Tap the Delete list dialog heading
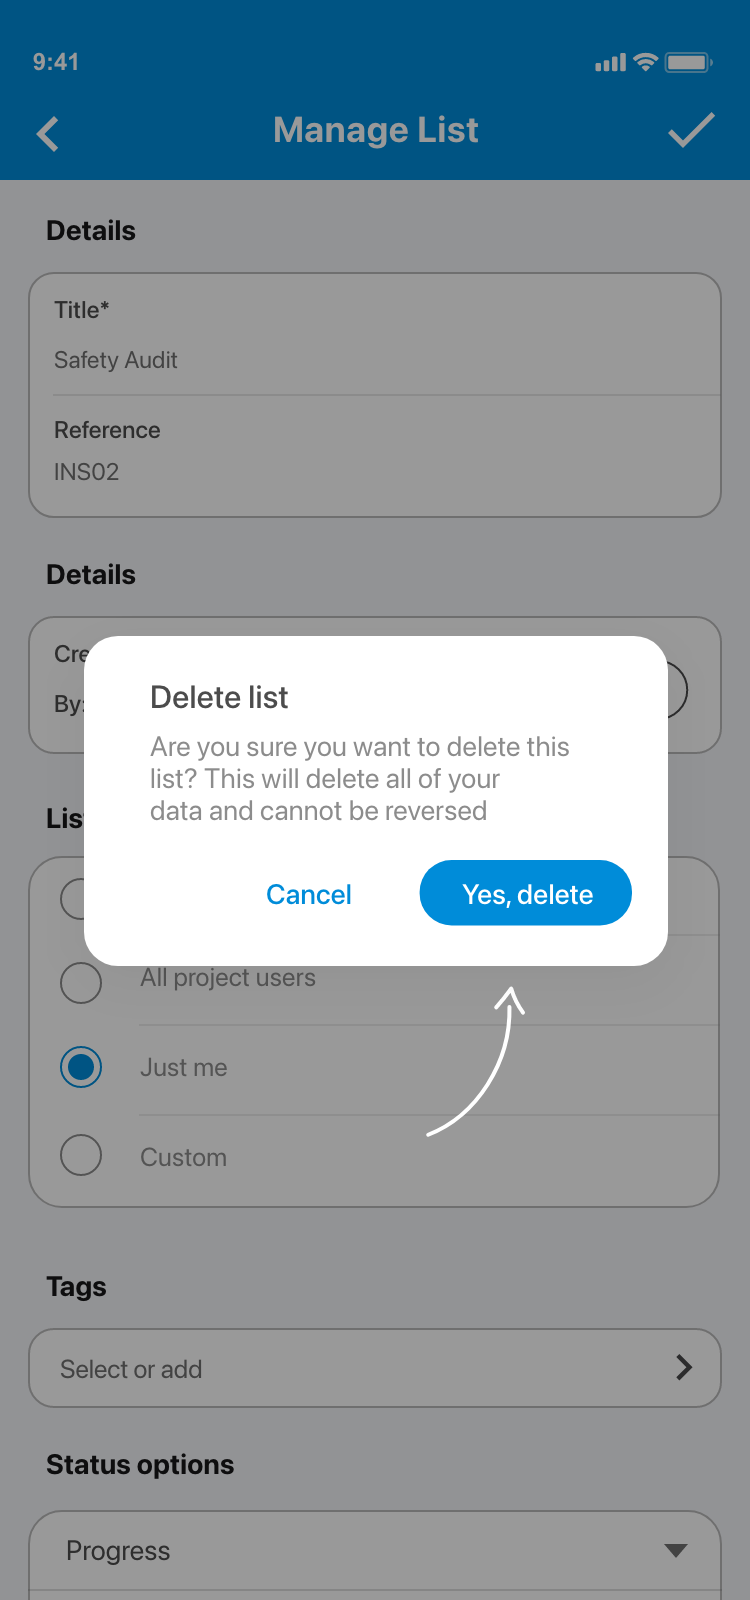 [219, 697]
